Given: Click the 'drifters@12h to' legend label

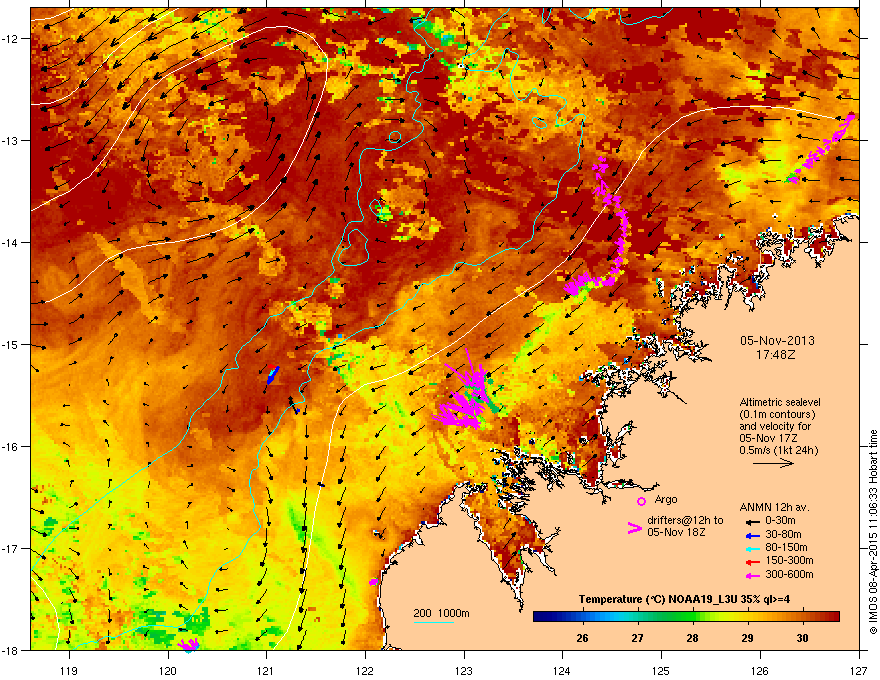Looking at the screenshot, I should tap(685, 521).
